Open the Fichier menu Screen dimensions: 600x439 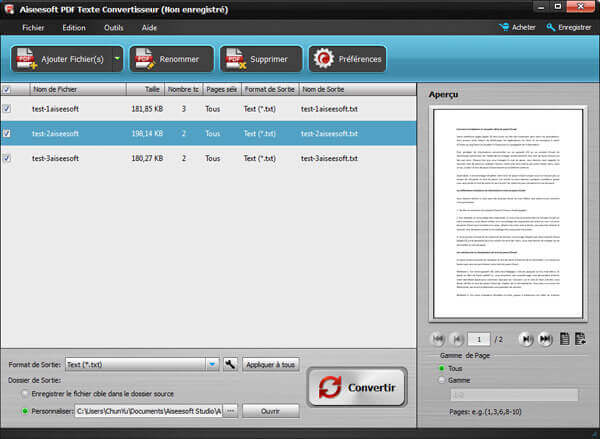pyautogui.click(x=33, y=28)
